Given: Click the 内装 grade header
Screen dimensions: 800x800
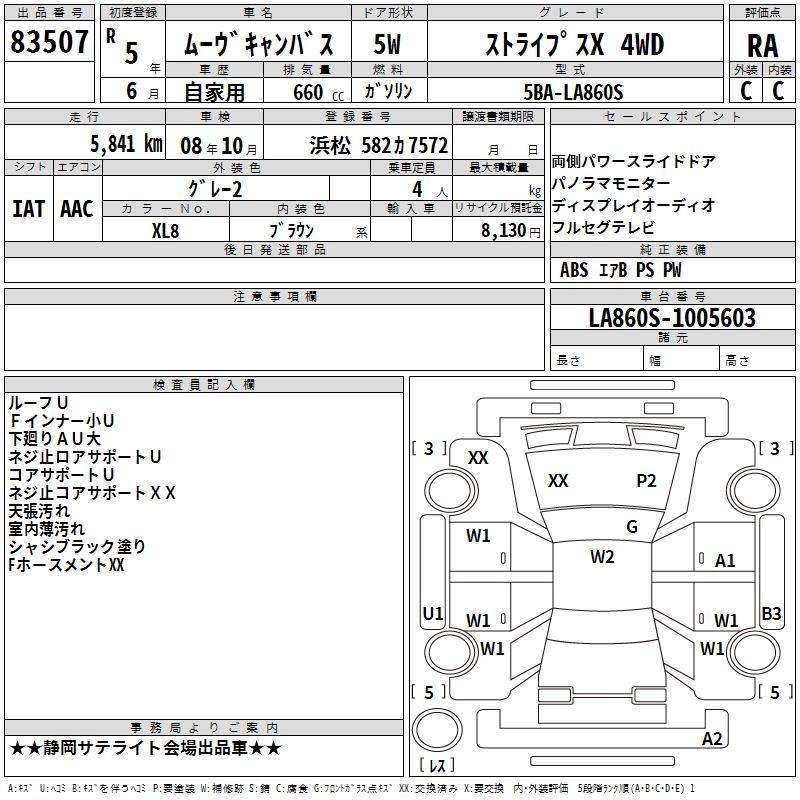Looking at the screenshot, I should click(779, 70).
